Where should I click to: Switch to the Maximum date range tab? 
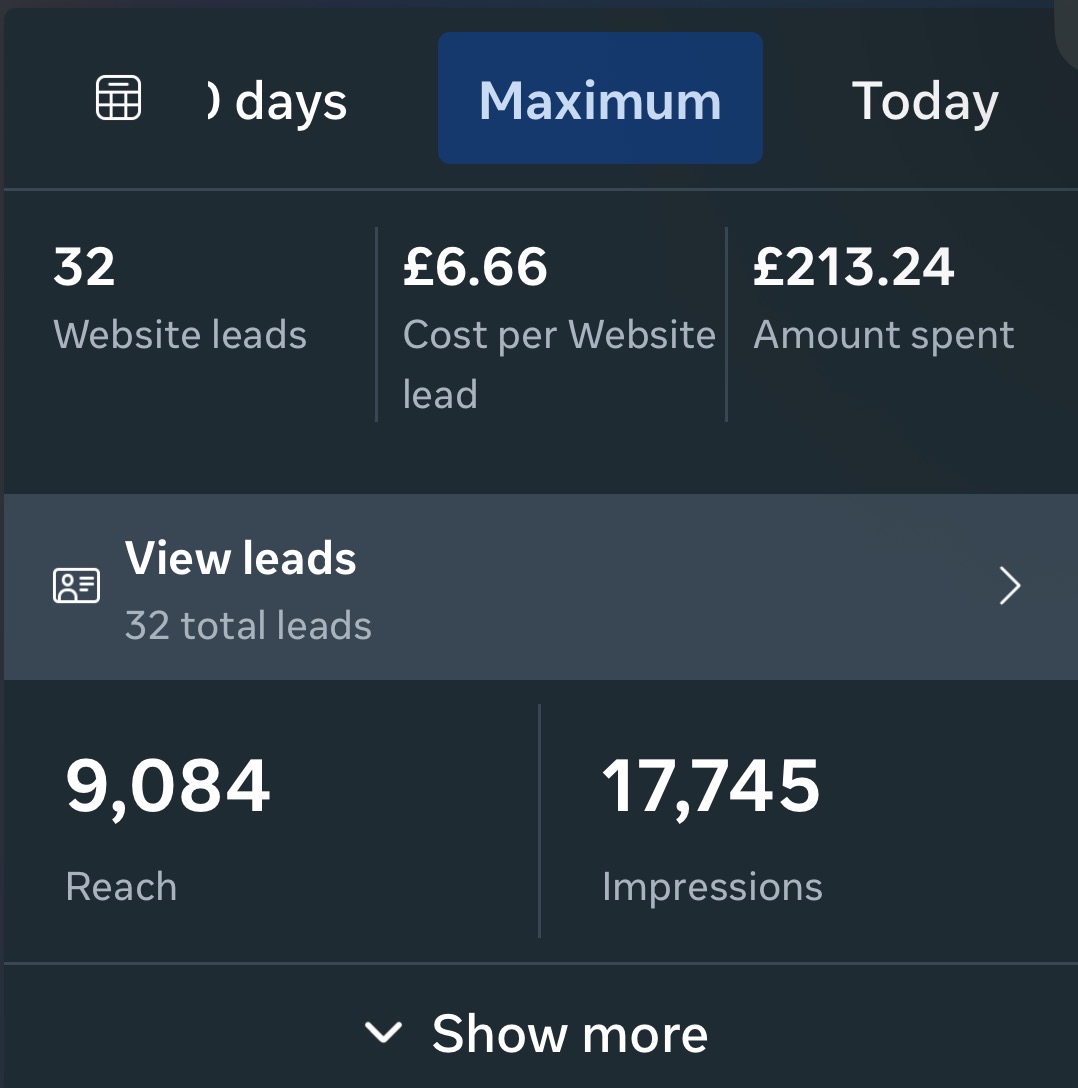pyautogui.click(x=600, y=99)
